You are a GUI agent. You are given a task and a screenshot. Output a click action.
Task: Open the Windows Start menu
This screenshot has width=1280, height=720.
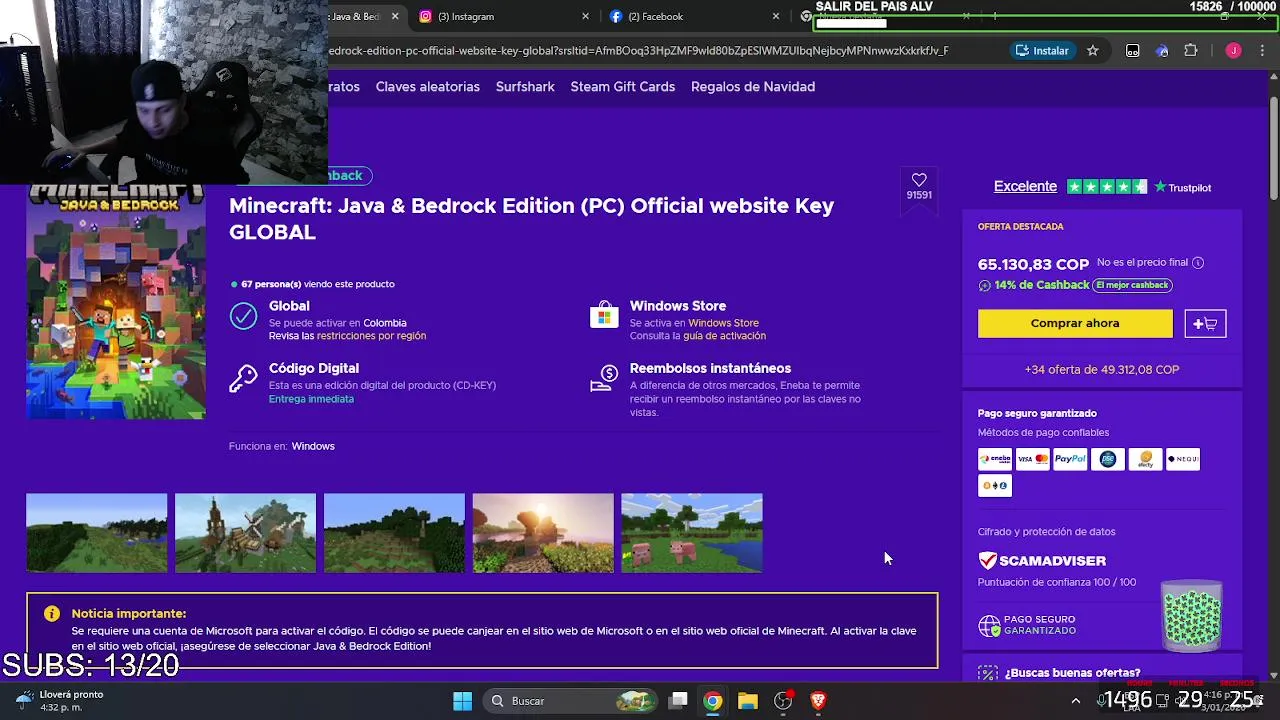coord(462,701)
